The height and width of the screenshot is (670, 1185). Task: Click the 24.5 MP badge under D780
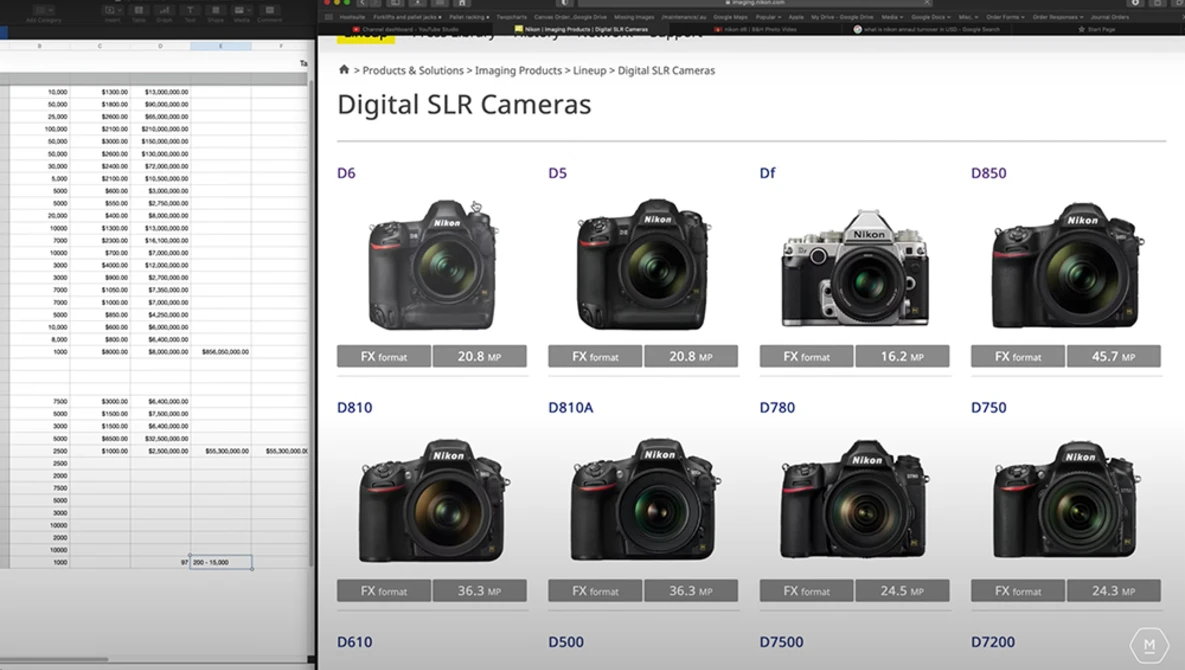tap(902, 591)
